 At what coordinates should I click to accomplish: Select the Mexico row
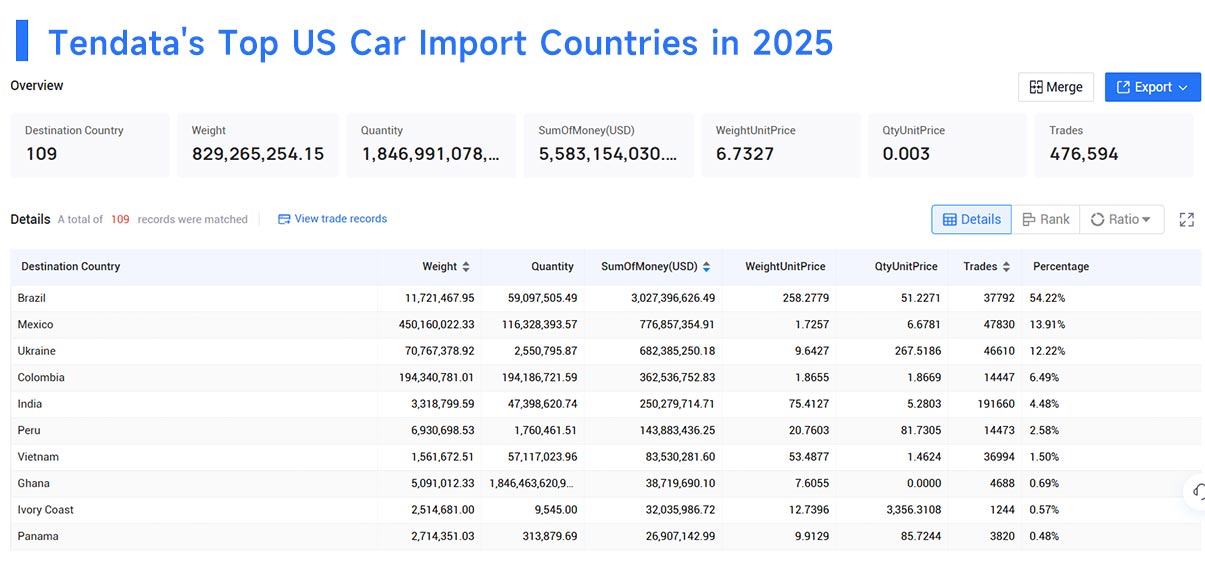(606, 324)
